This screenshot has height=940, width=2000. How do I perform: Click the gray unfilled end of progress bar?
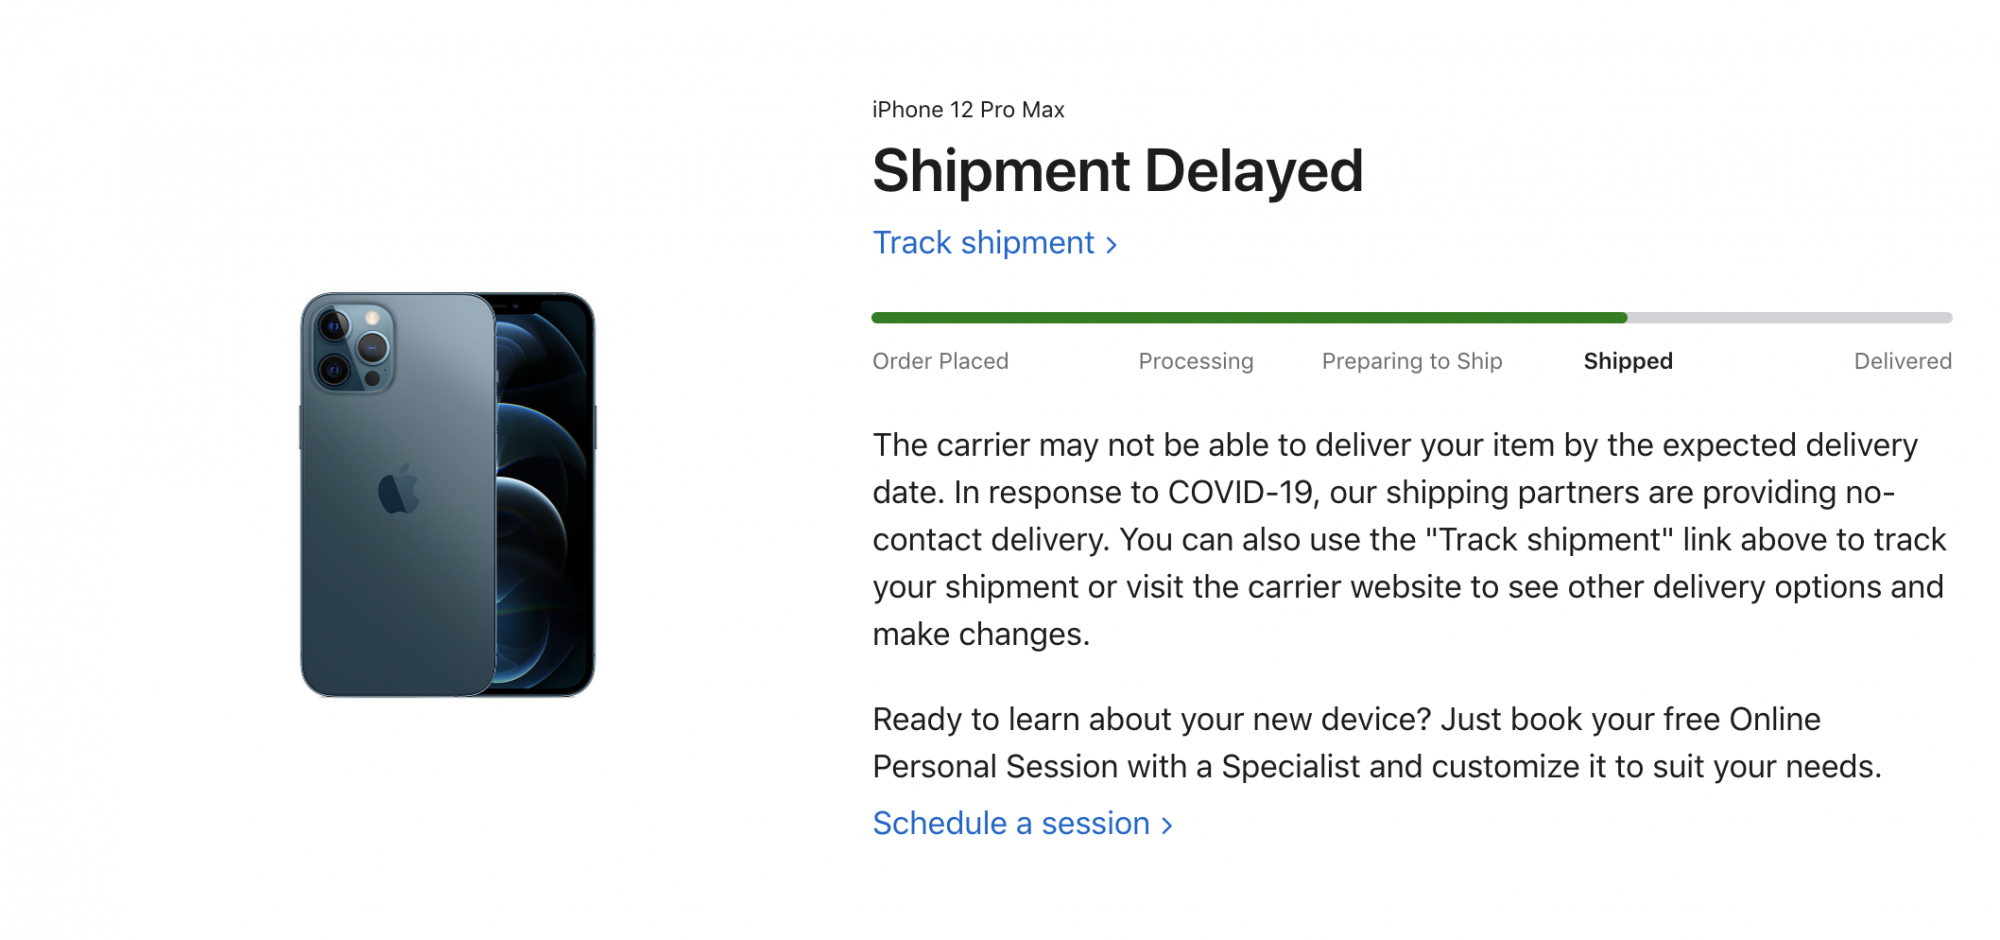coord(1790,318)
